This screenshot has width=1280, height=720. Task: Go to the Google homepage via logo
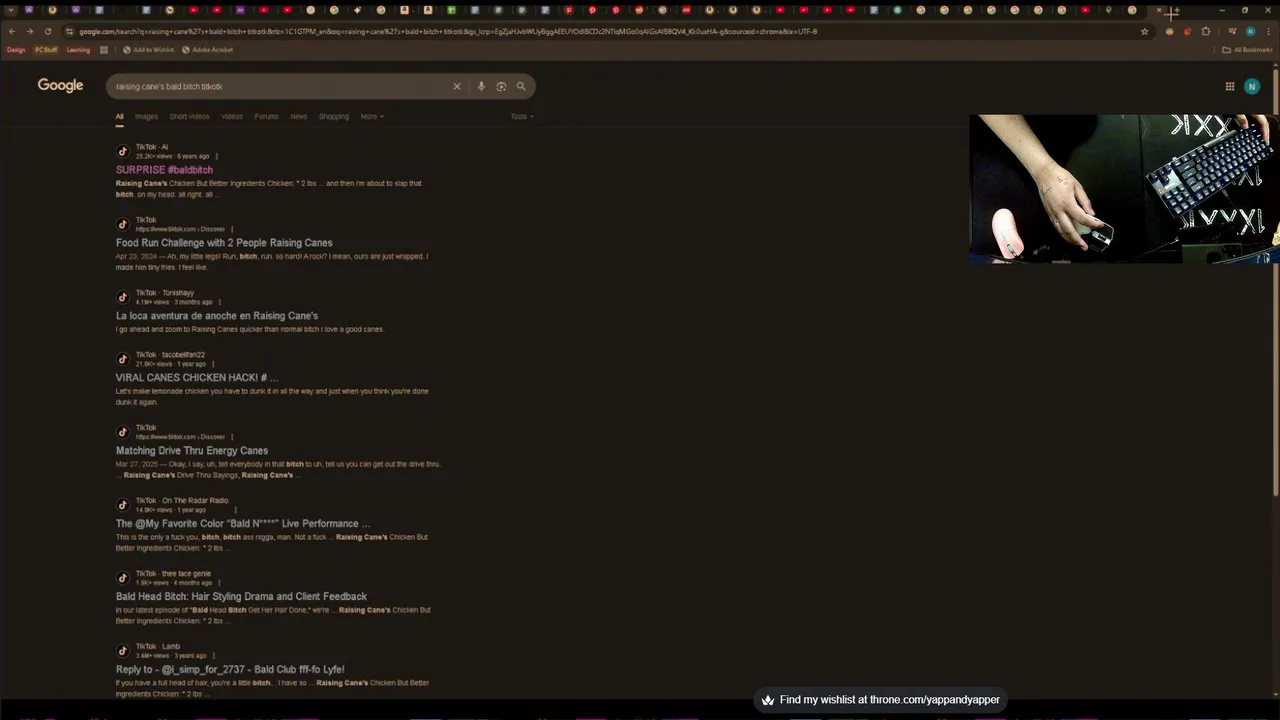pos(60,85)
